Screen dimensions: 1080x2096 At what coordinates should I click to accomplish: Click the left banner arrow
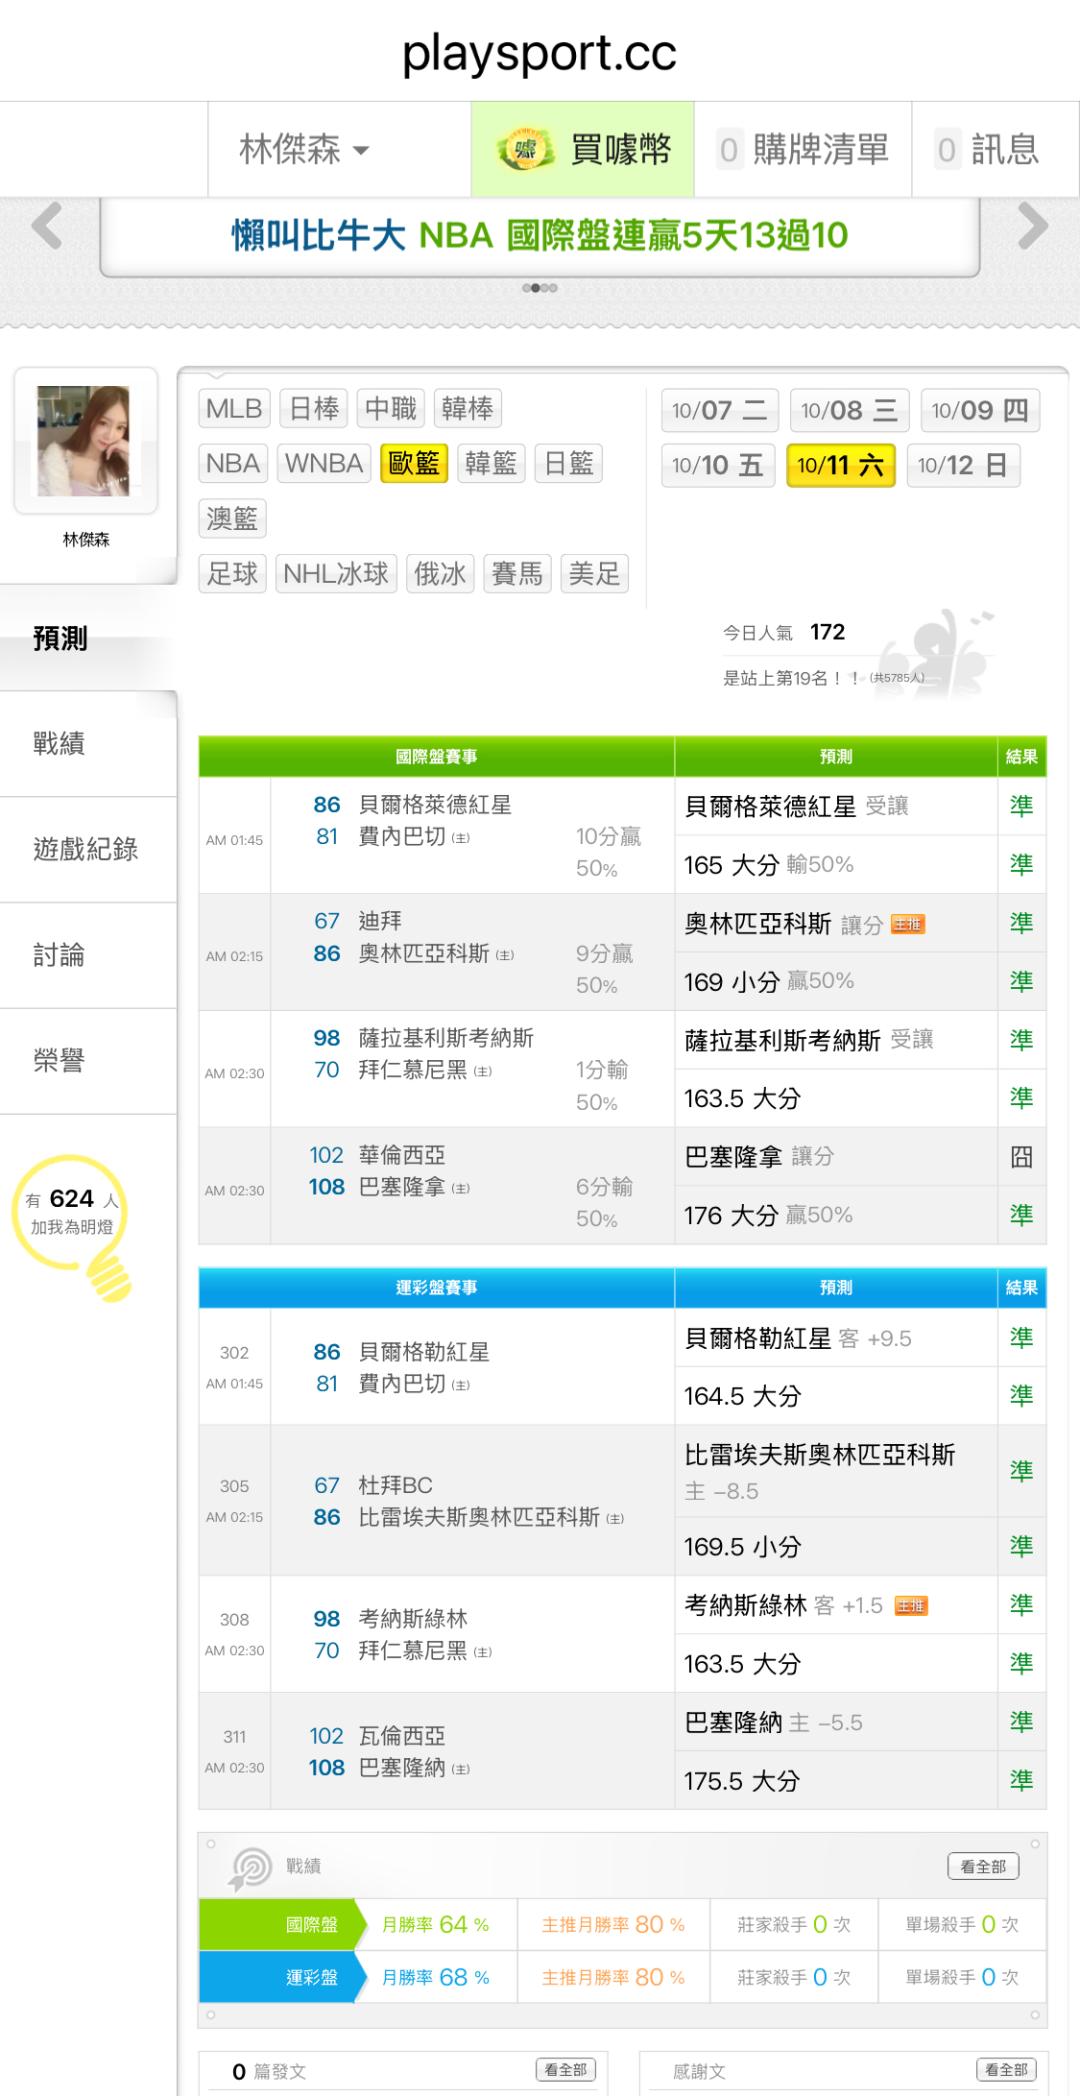(47, 226)
